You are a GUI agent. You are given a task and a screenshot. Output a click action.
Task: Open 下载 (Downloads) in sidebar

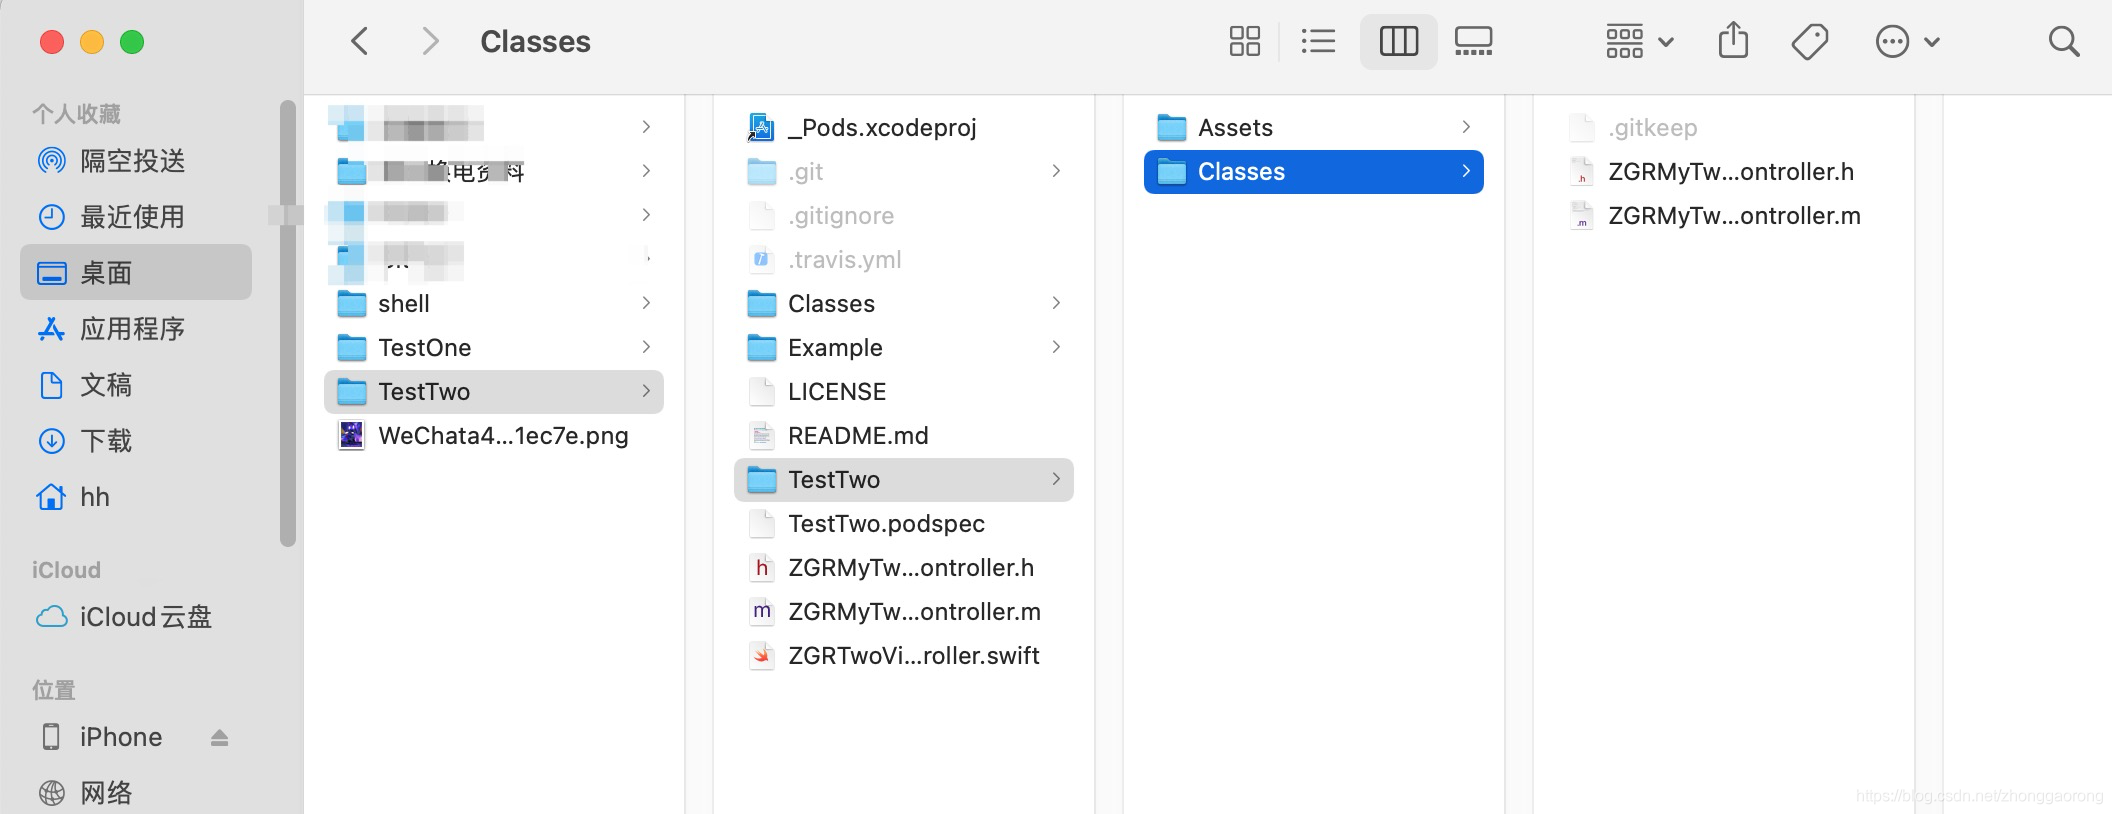click(136, 441)
